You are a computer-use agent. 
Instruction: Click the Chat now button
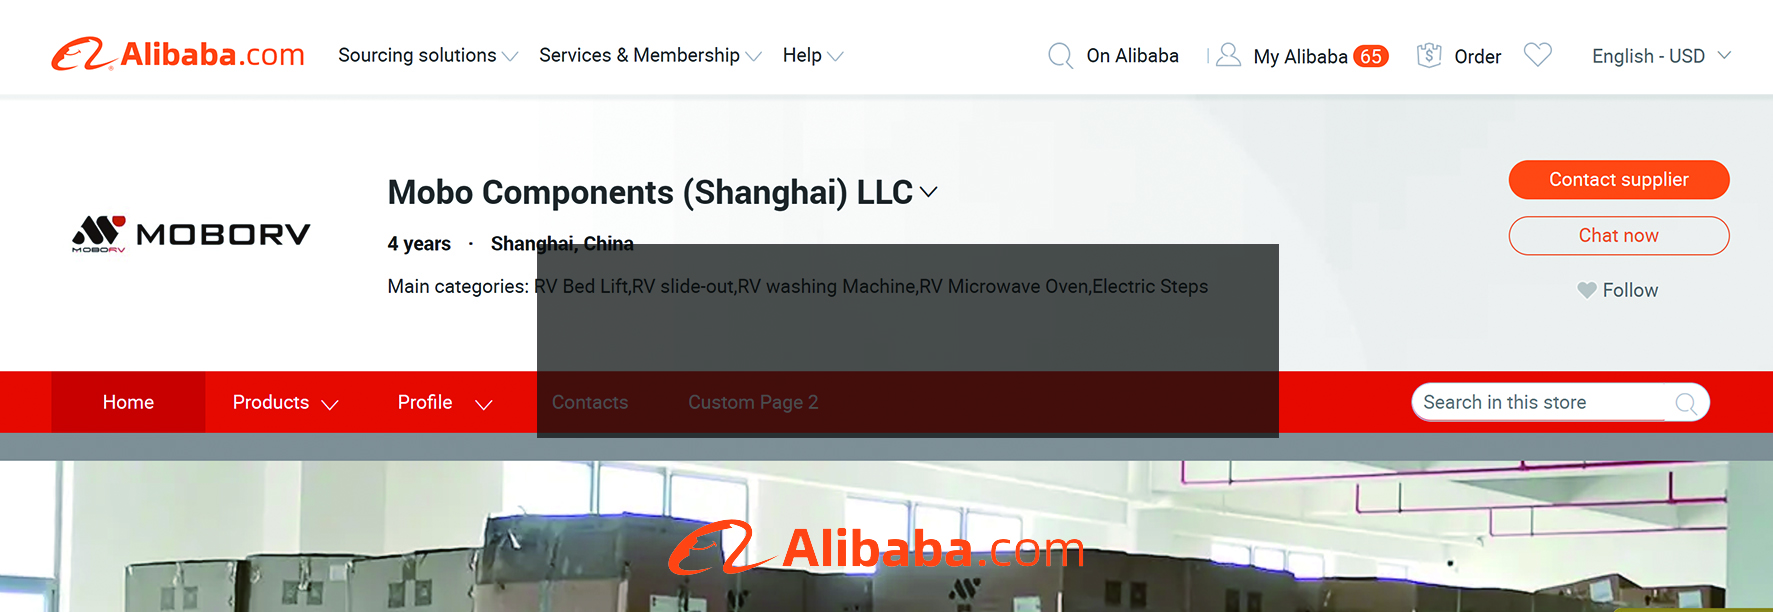(1619, 236)
